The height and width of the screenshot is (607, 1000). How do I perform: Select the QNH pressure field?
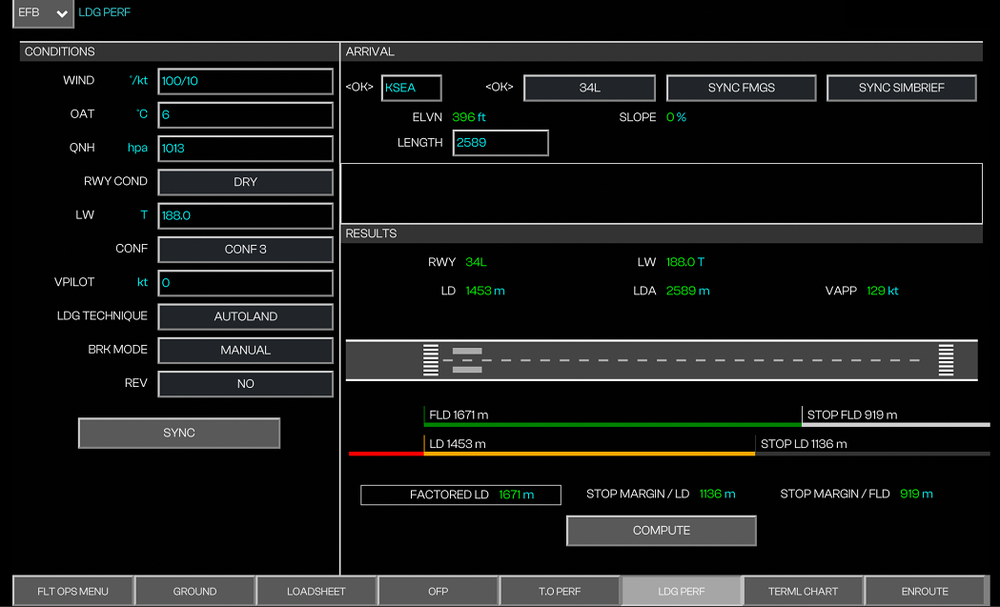245,148
